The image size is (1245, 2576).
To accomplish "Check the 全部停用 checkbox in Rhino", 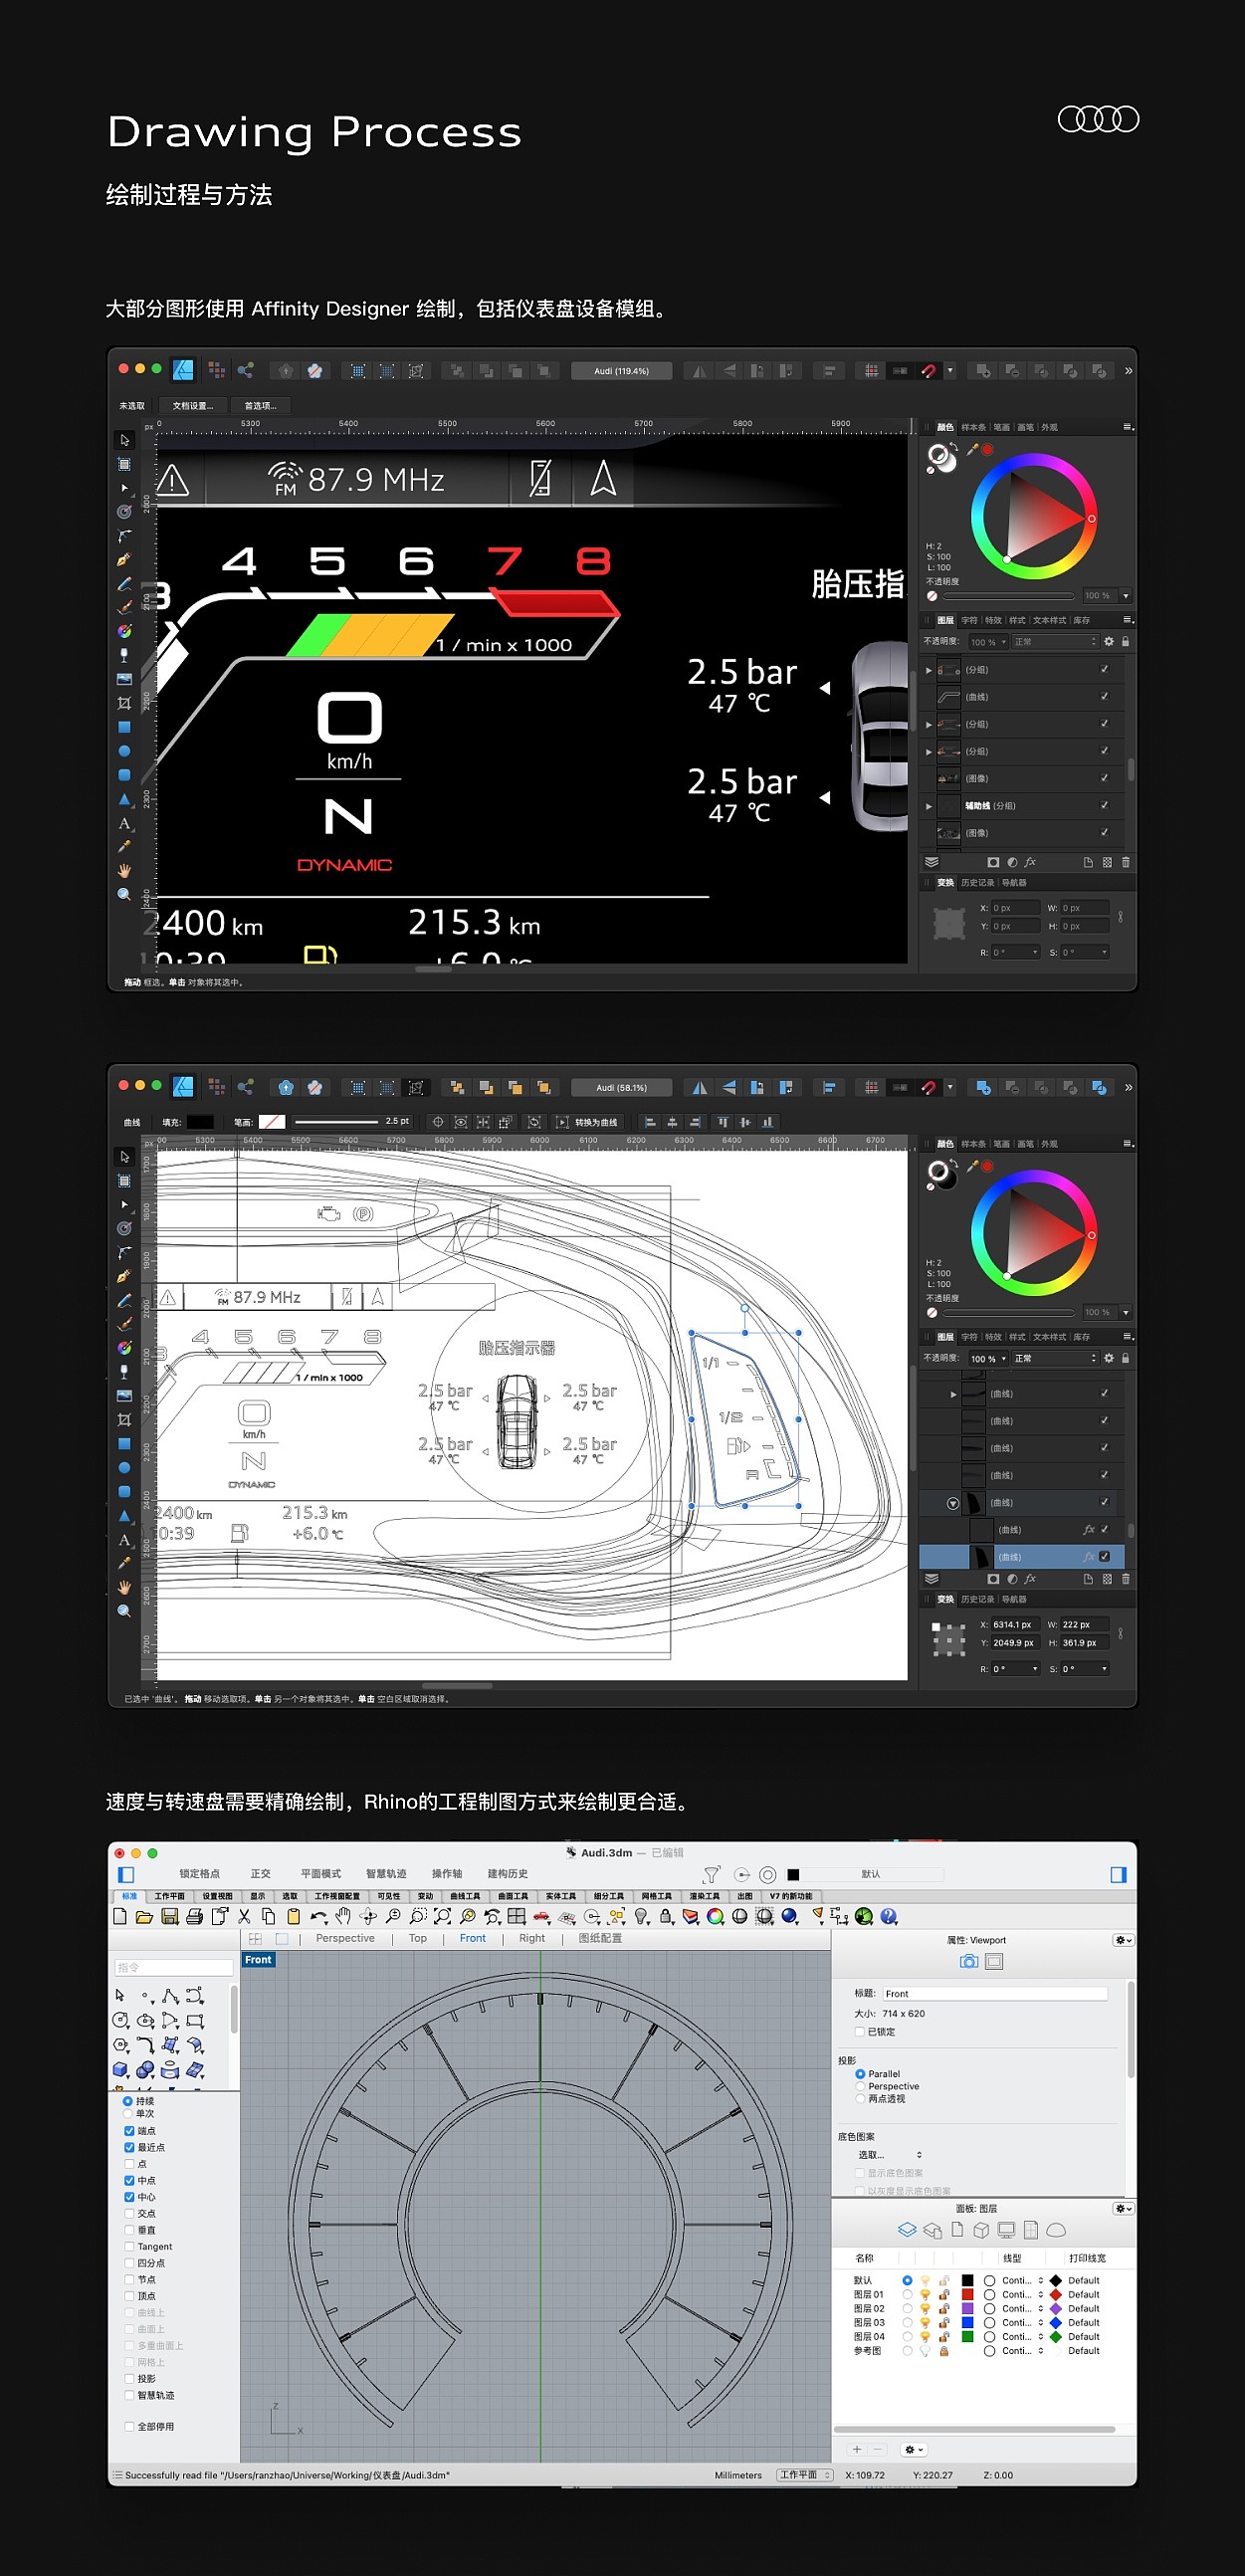I will pos(129,2427).
